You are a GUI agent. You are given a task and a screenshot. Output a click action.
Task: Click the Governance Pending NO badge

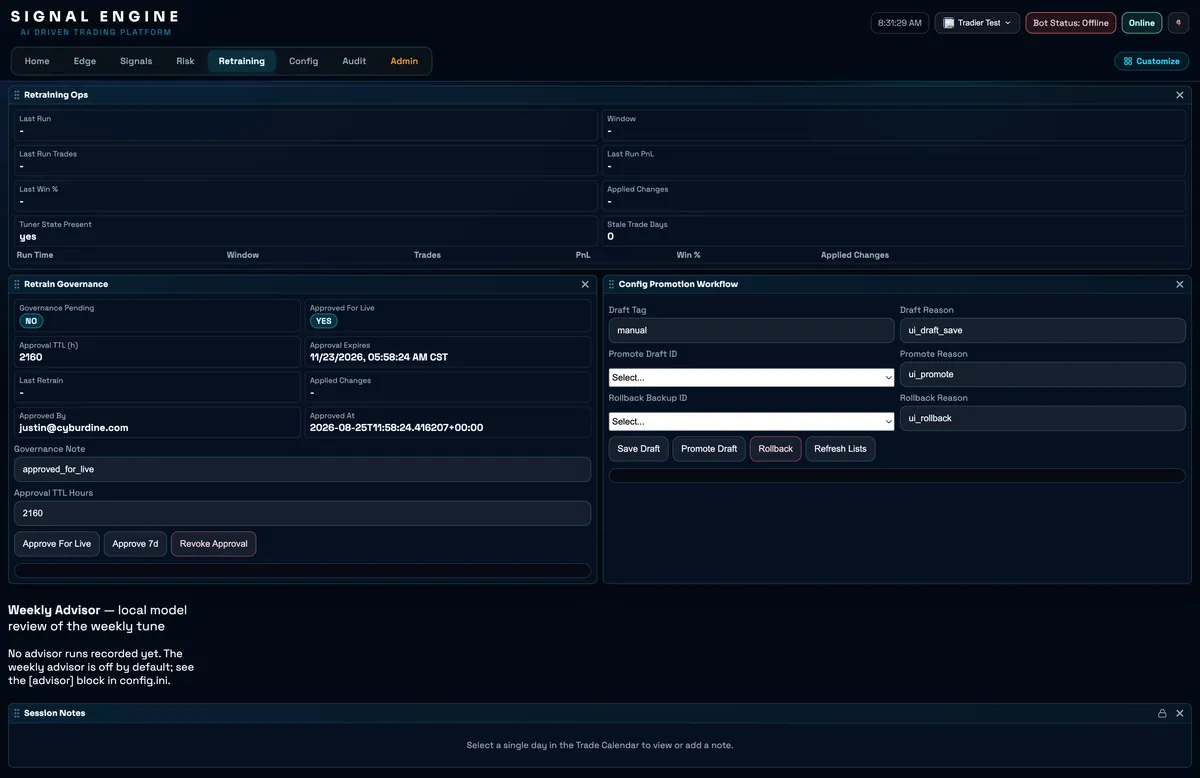(31, 321)
